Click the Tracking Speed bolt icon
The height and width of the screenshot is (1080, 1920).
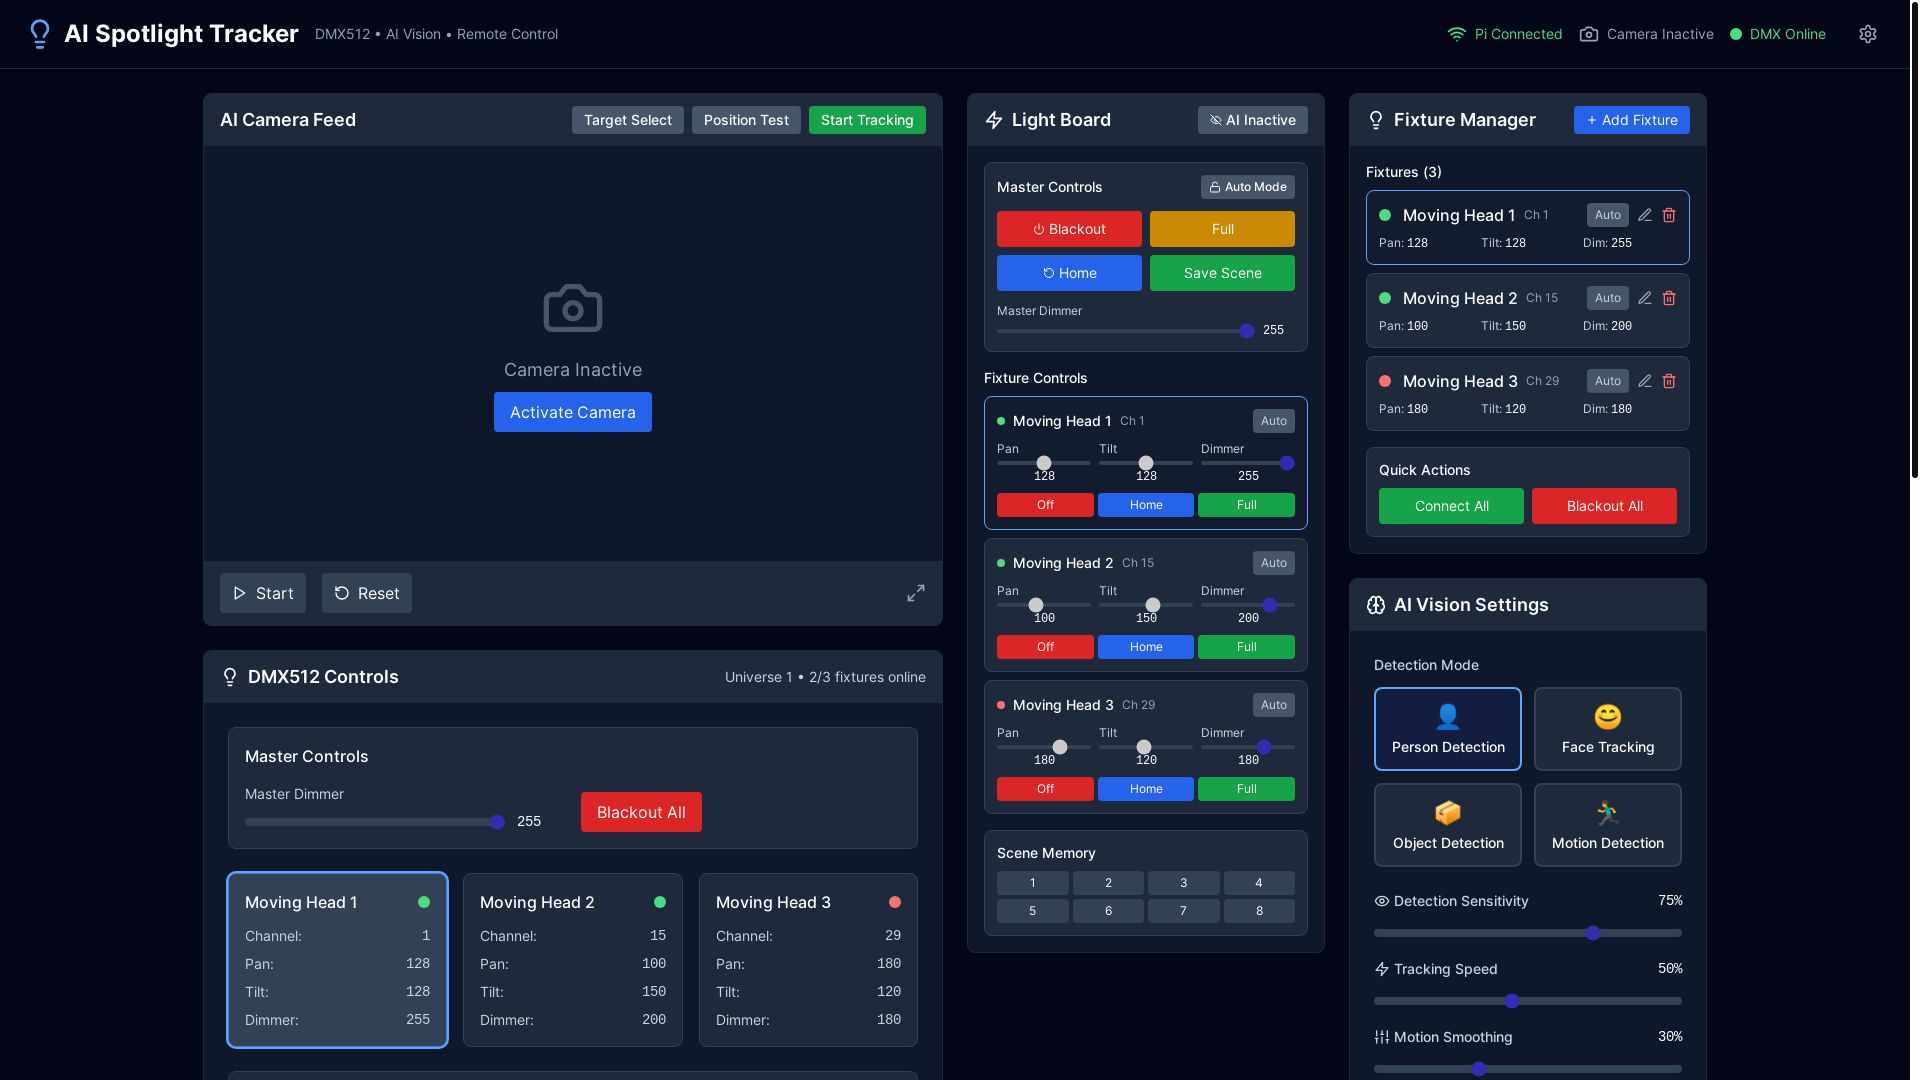point(1382,969)
